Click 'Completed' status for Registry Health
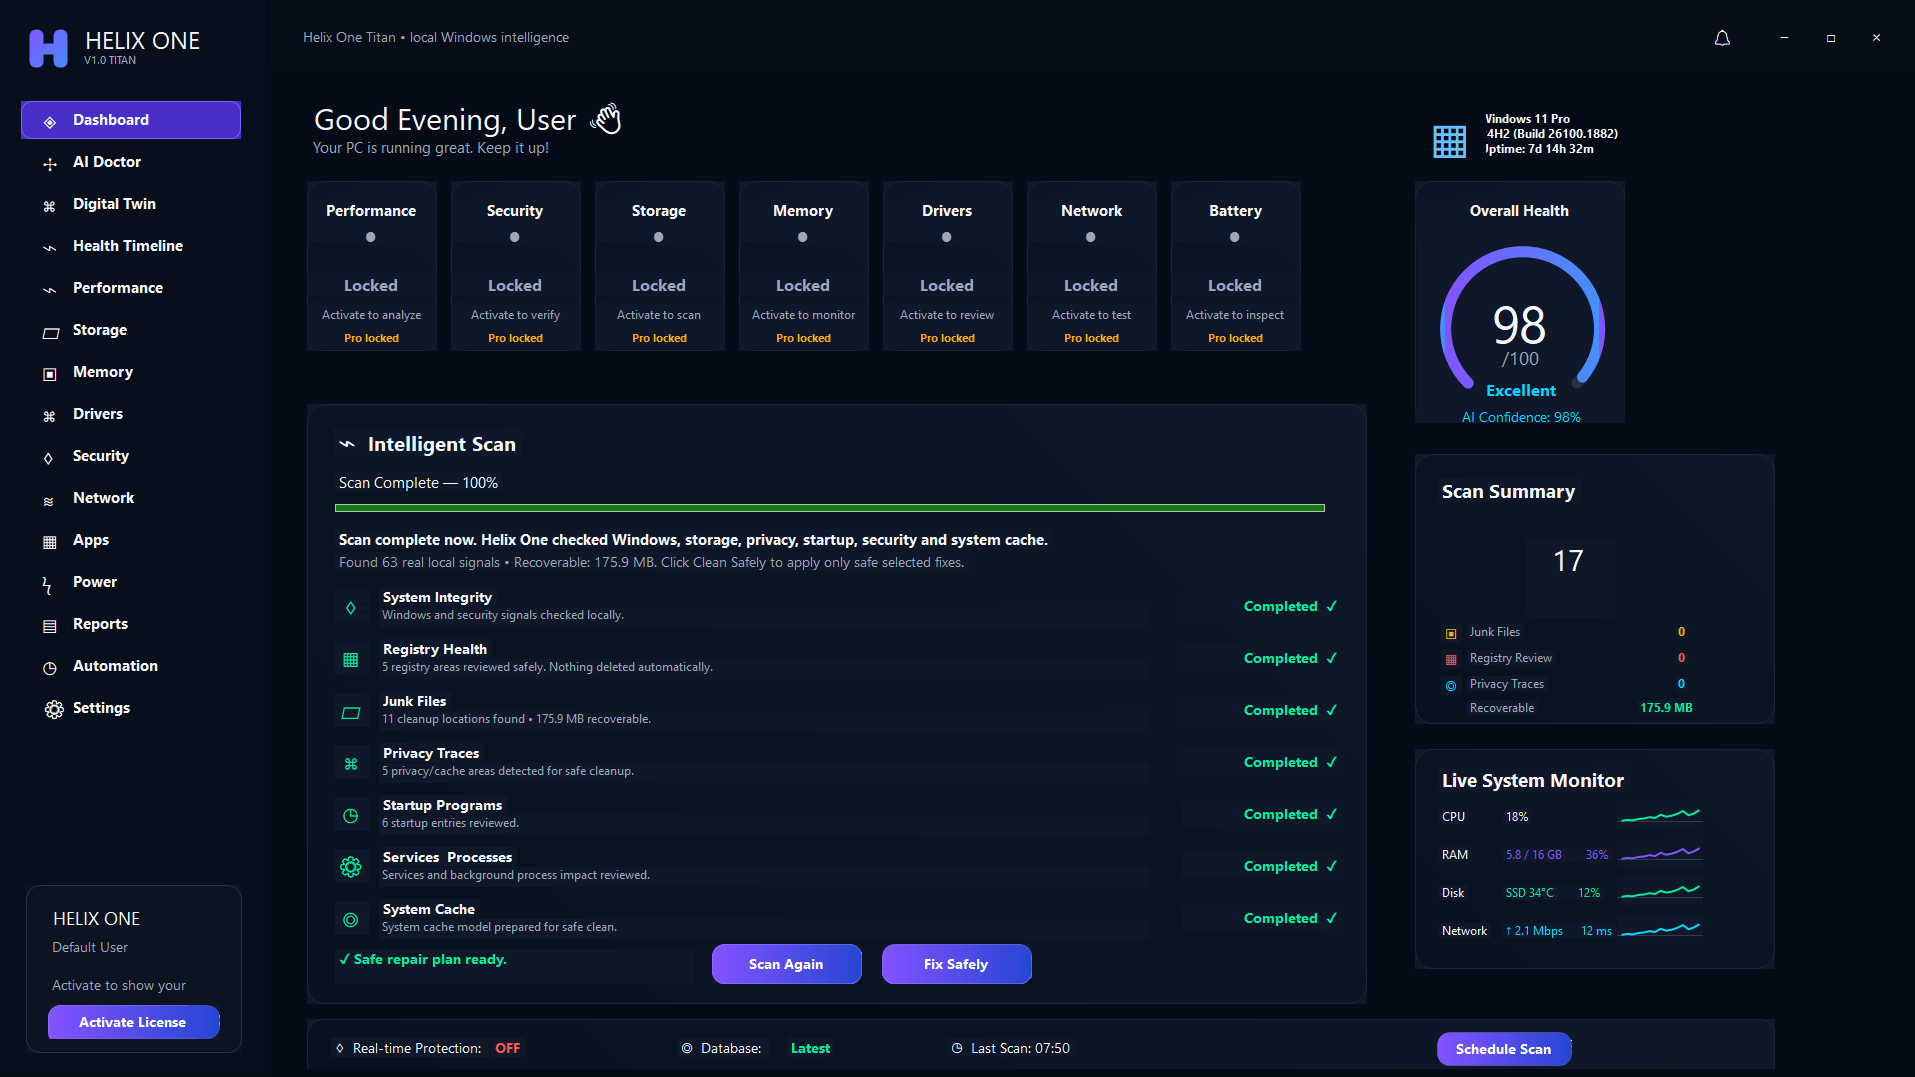This screenshot has height=1077, width=1915. pyautogui.click(x=1290, y=658)
